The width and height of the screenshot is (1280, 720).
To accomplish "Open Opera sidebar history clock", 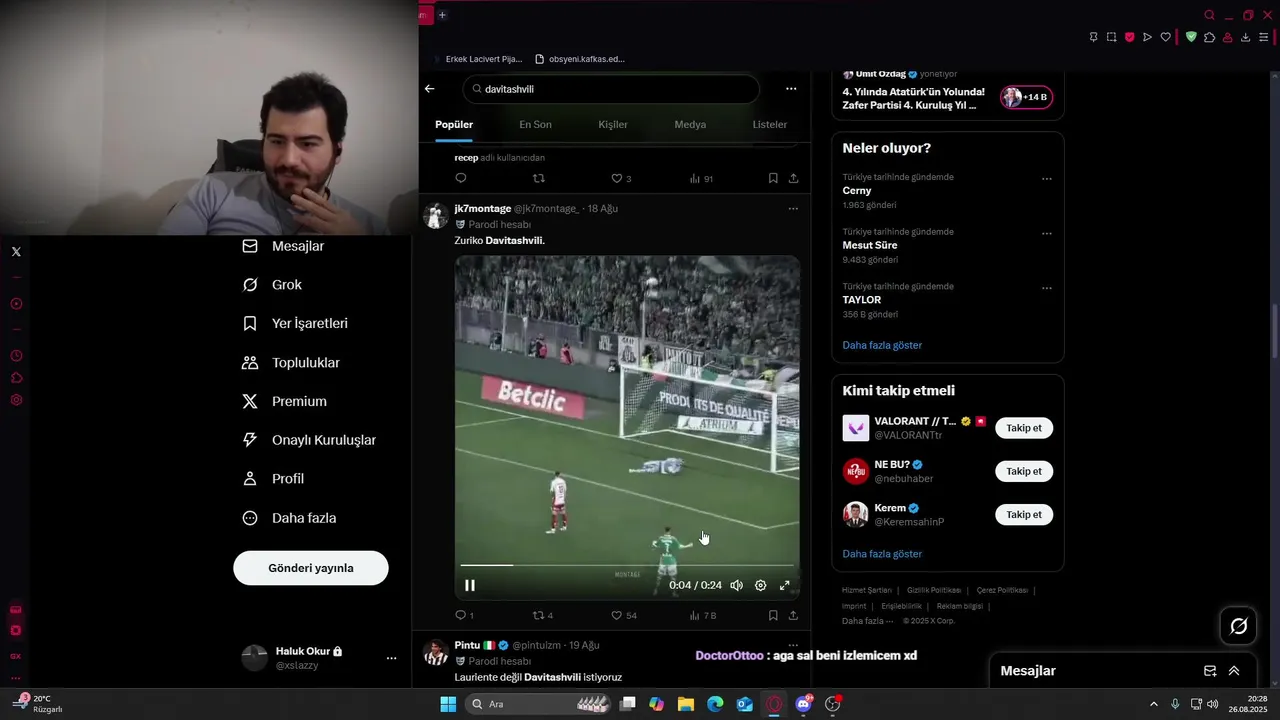I will click(16, 356).
